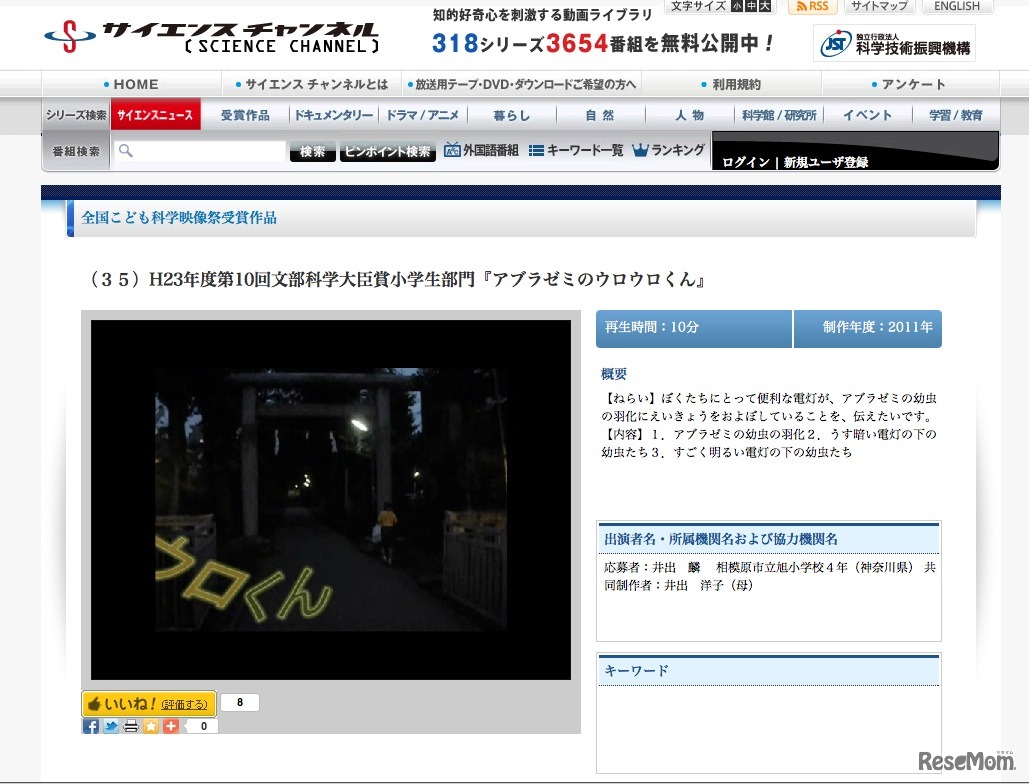Open 利用規約 terms page

coord(731,84)
